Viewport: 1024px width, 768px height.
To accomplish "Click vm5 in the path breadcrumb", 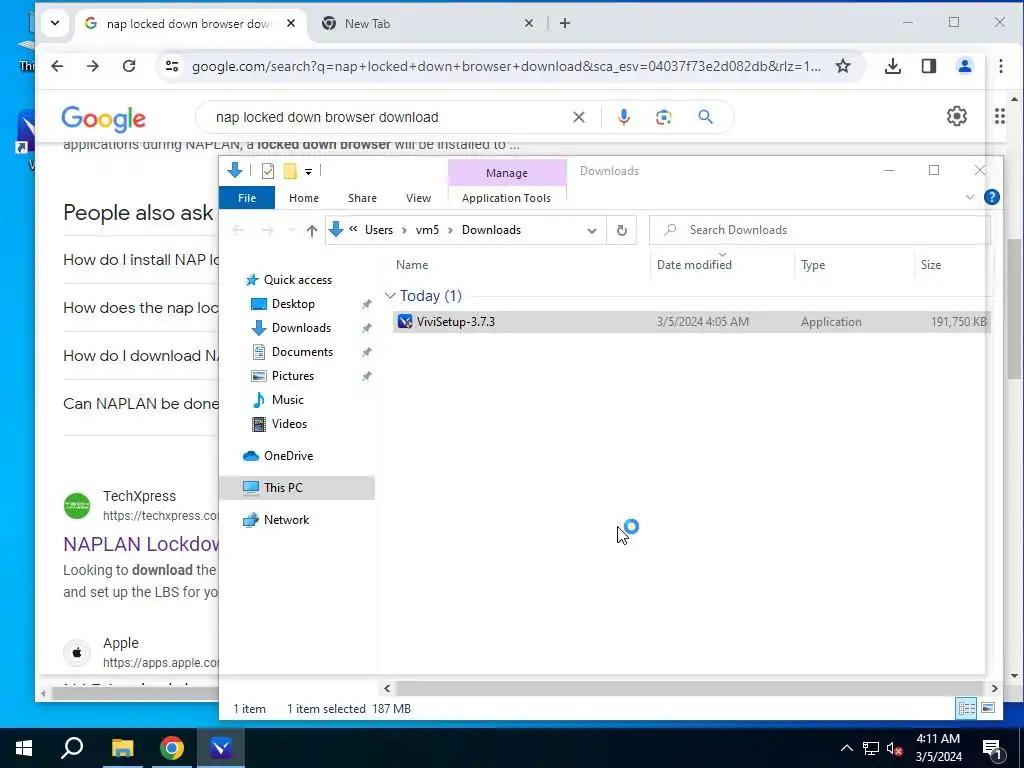I will [x=428, y=230].
